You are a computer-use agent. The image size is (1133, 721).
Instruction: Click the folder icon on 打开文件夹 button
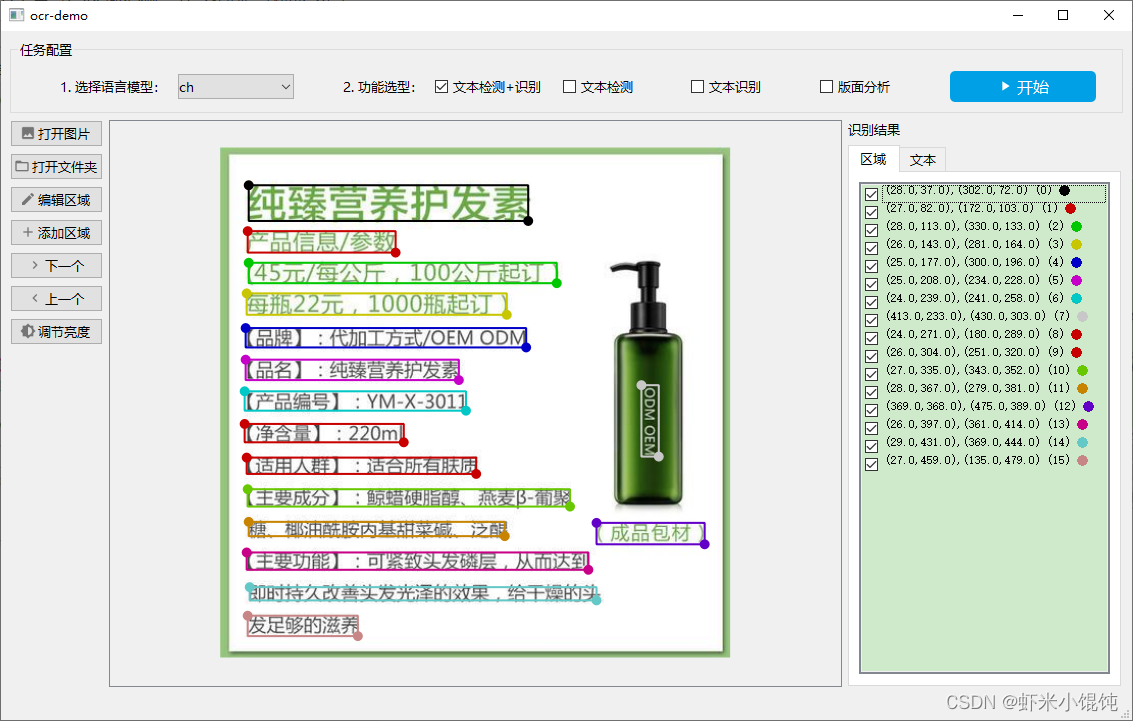[x=20, y=166]
